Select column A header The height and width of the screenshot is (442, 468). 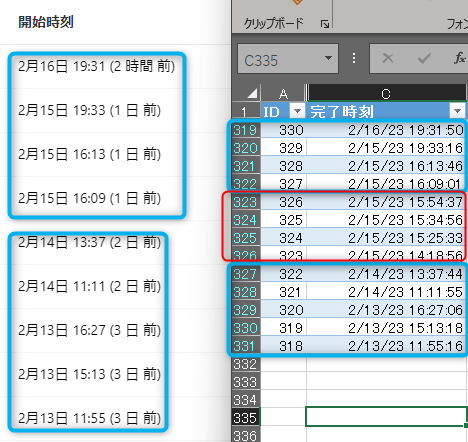pos(283,93)
